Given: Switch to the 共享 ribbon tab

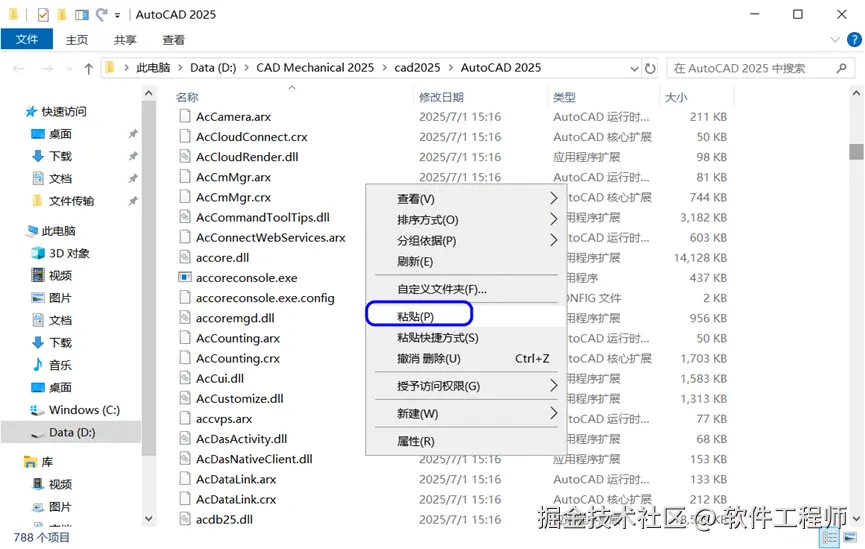Looking at the screenshot, I should 125,40.
